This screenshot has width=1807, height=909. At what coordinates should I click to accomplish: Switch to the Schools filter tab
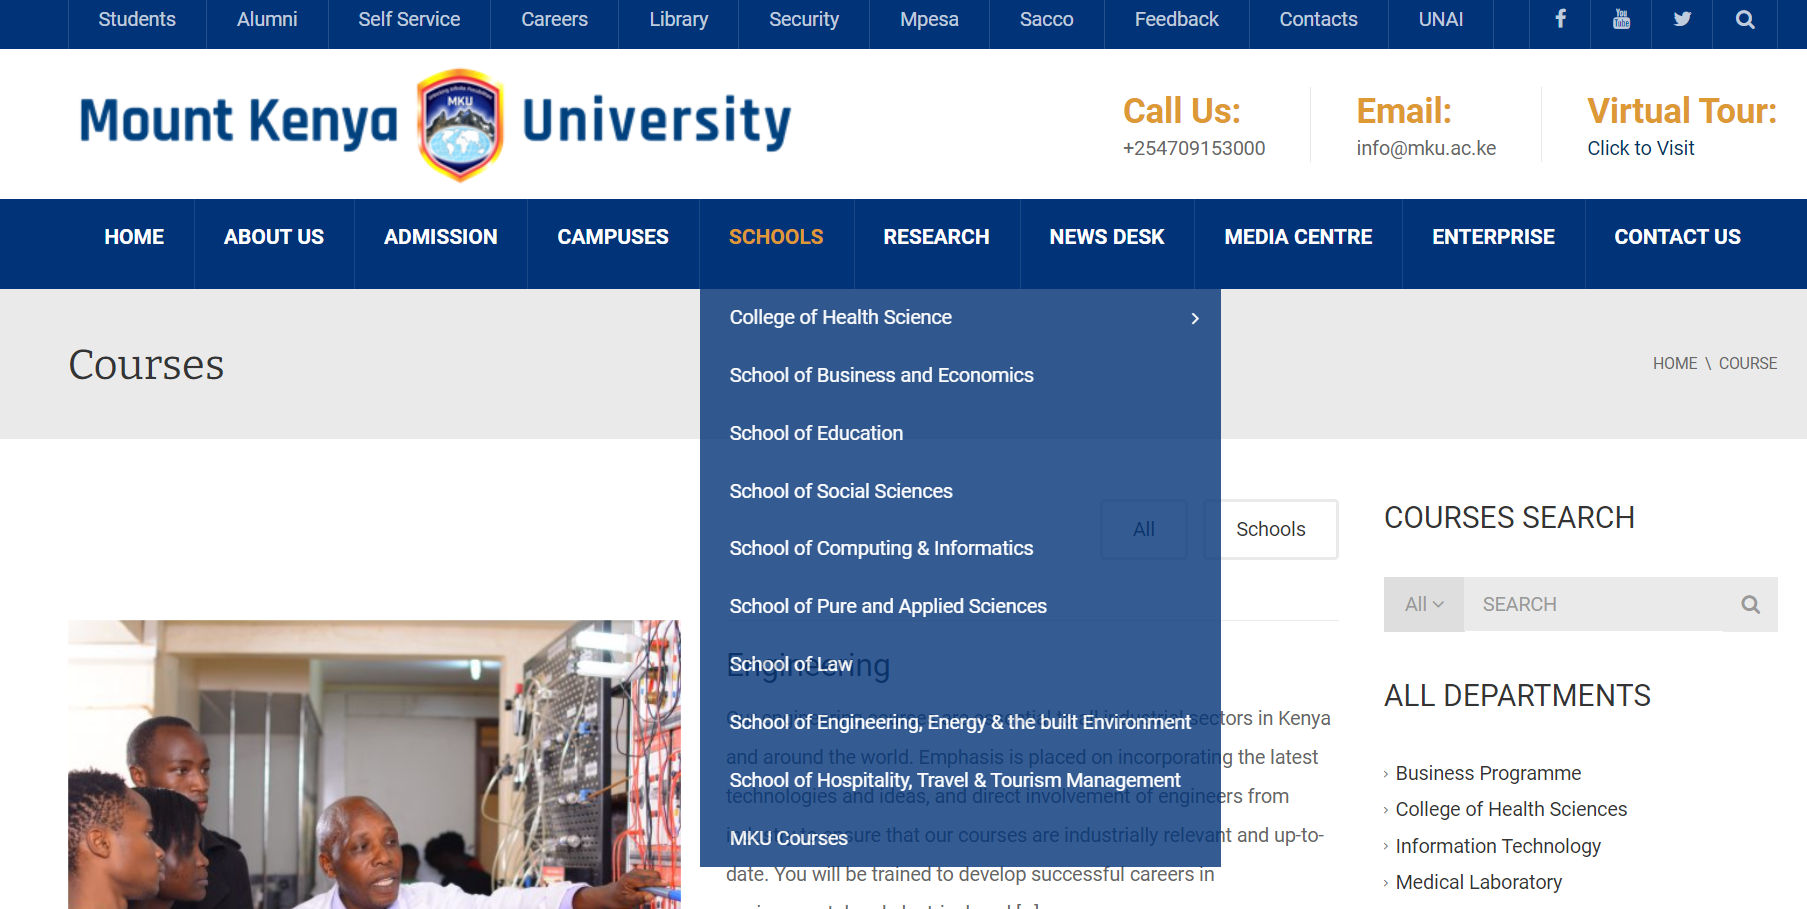click(1271, 529)
